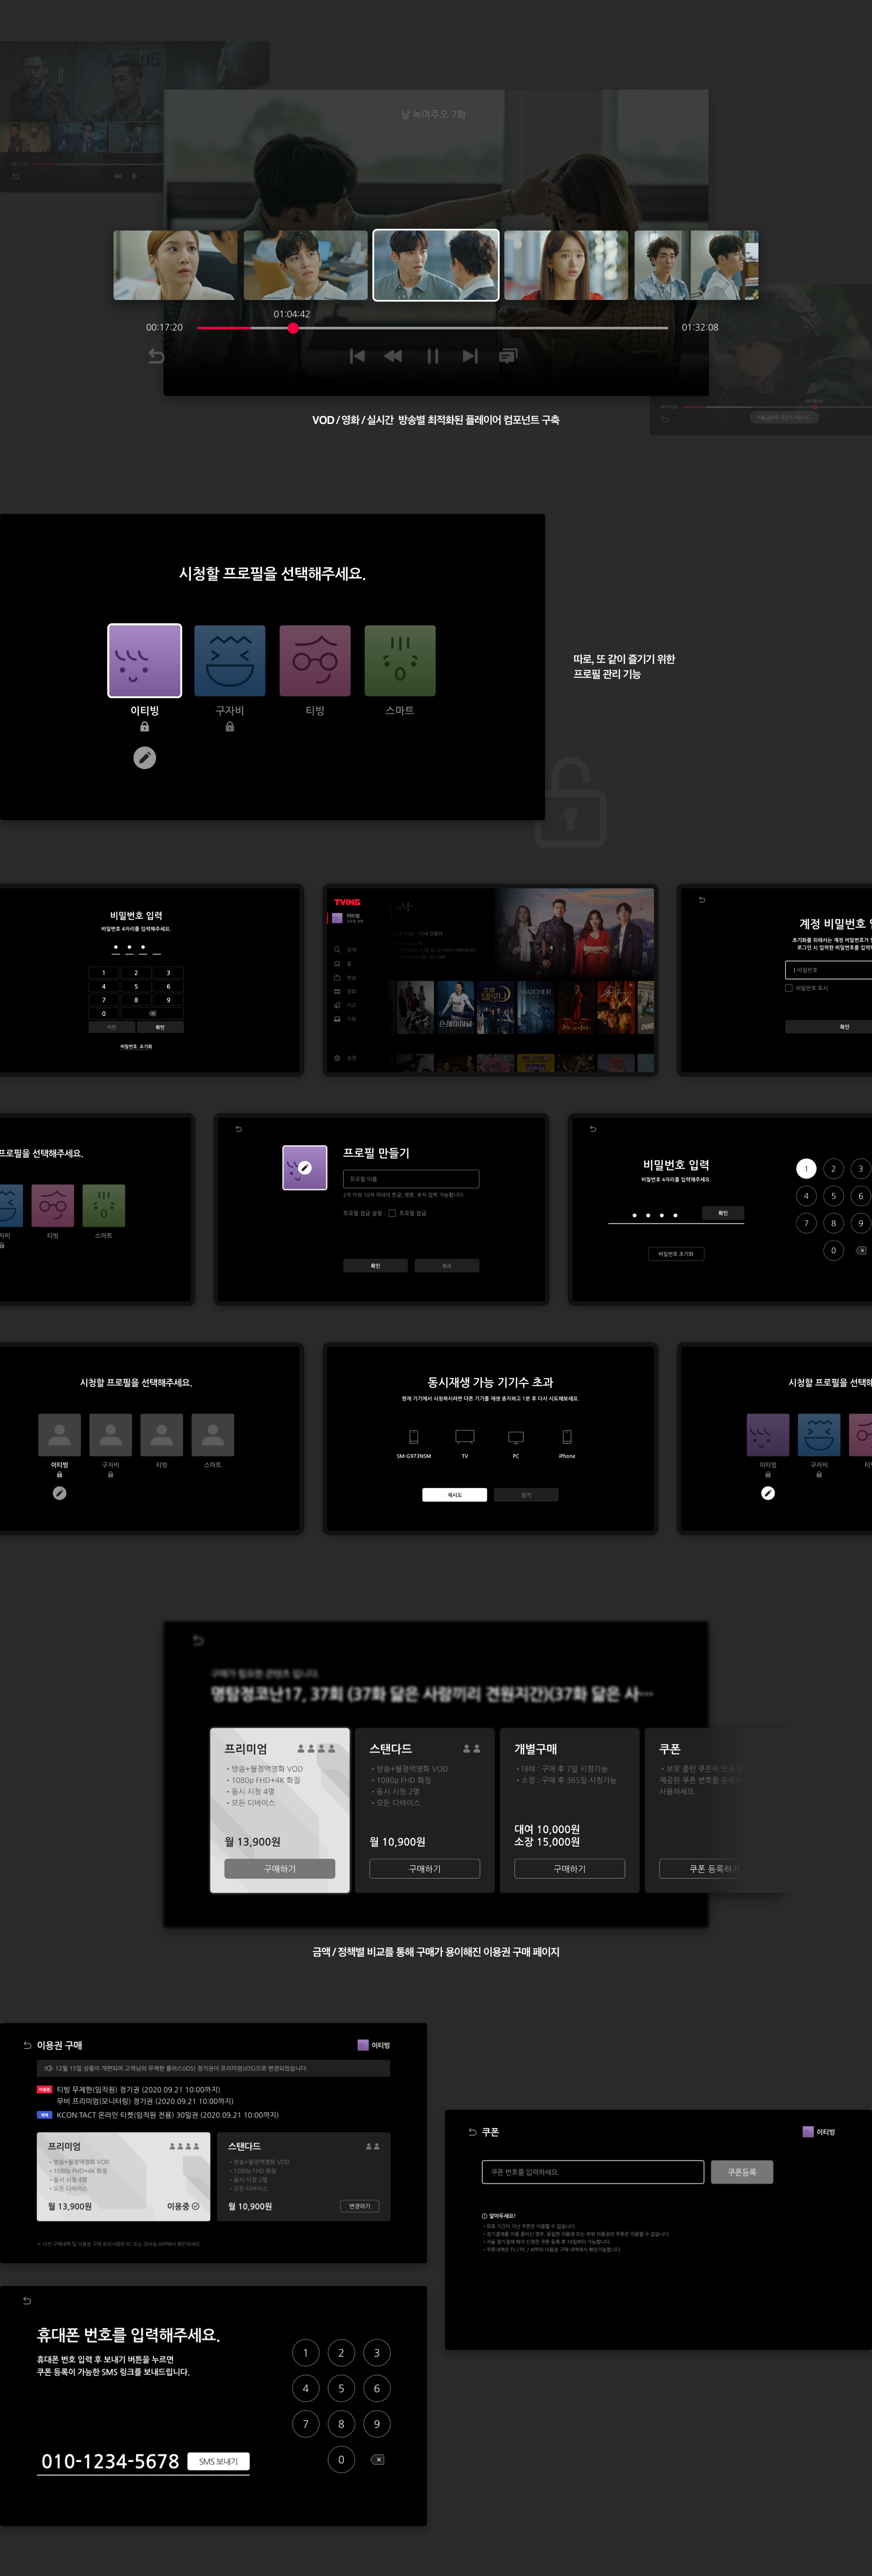Screen dimensions: 872x2576
Task: Toggle the 프로필 잠금 checkbox
Action: click(392, 1213)
